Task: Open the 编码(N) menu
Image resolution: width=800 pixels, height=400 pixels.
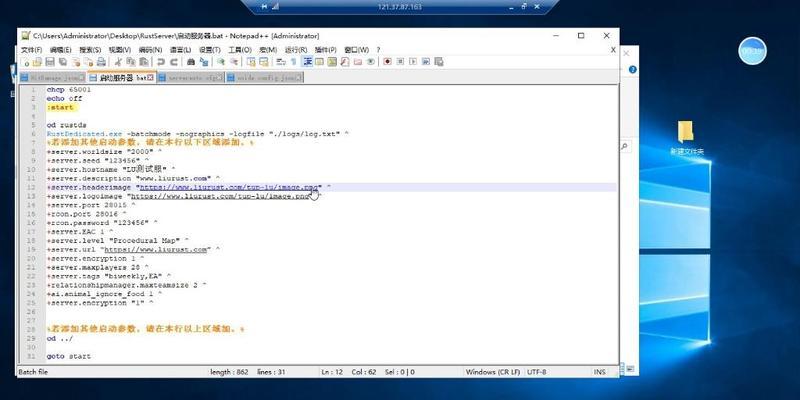Action: tap(150, 49)
